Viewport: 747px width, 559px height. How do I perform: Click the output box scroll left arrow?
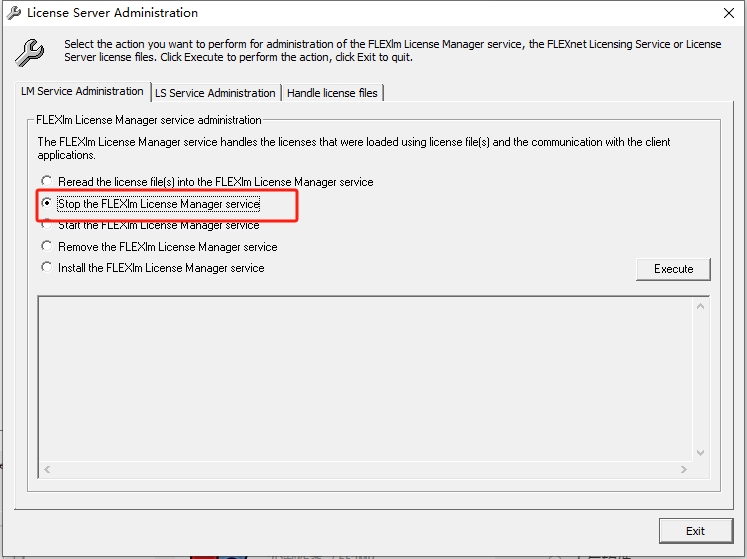(x=46, y=468)
